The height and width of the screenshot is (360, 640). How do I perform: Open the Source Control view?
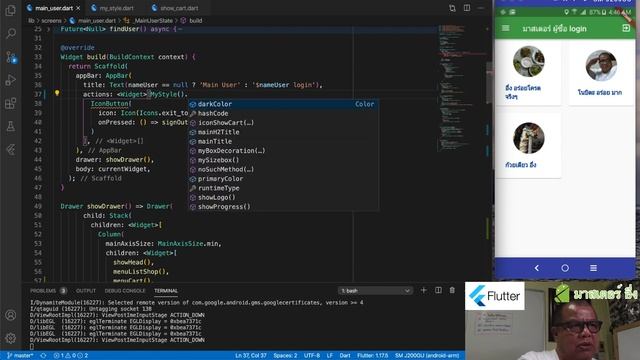11,57
